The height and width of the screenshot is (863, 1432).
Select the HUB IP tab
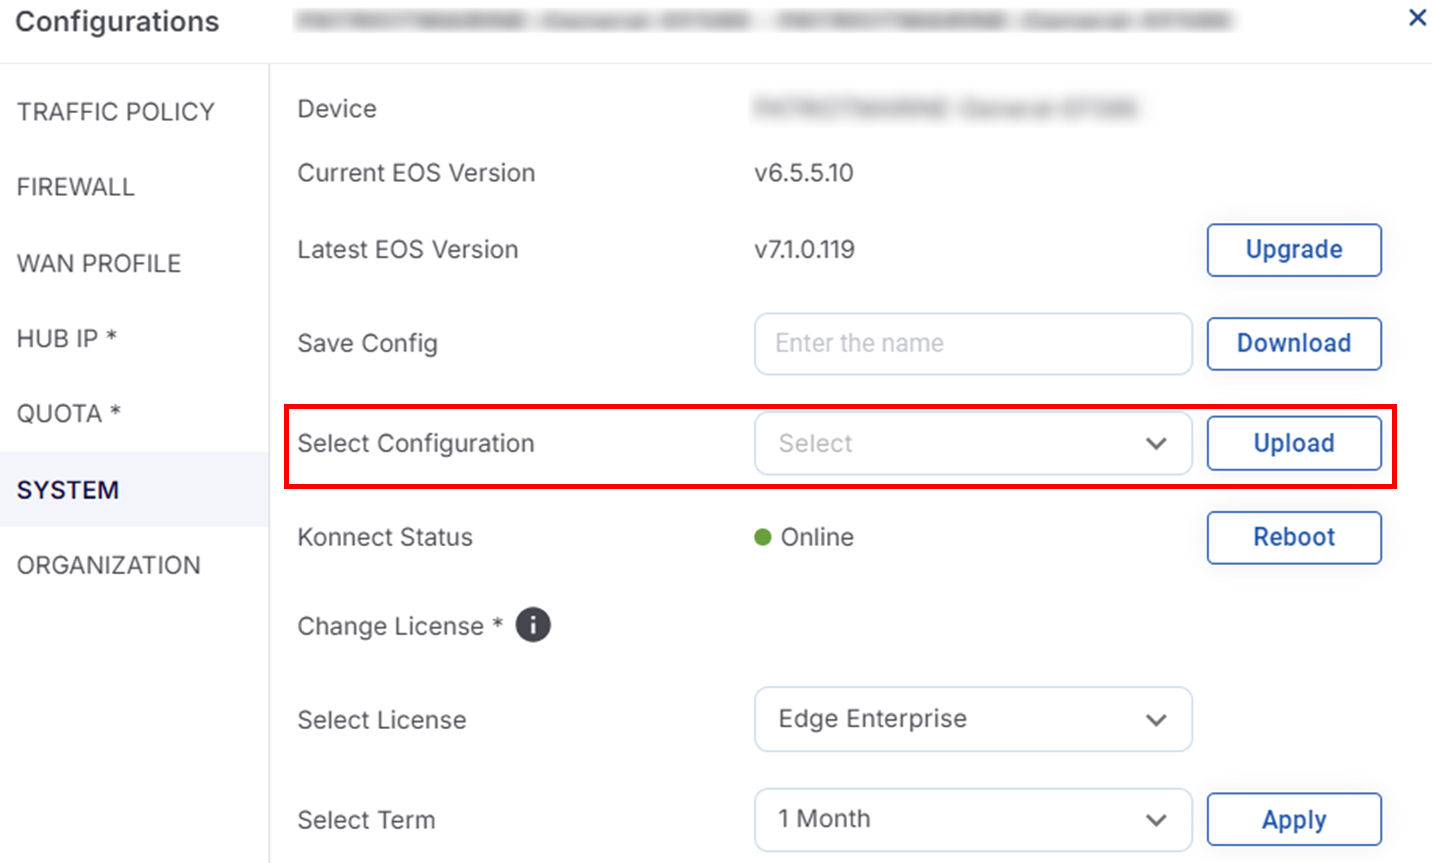point(67,339)
